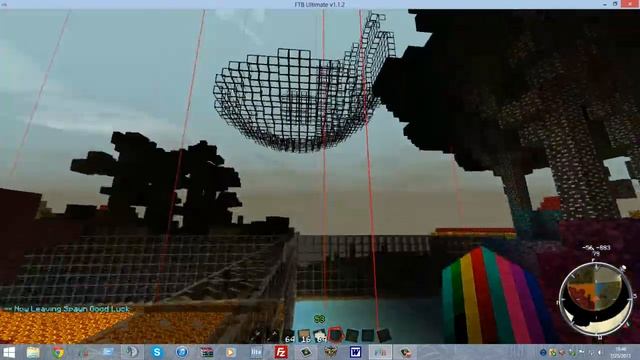This screenshot has width=640, height=360.
Task: Select the sword in the first hotbar slot
Action: pyautogui.click(x=257, y=336)
